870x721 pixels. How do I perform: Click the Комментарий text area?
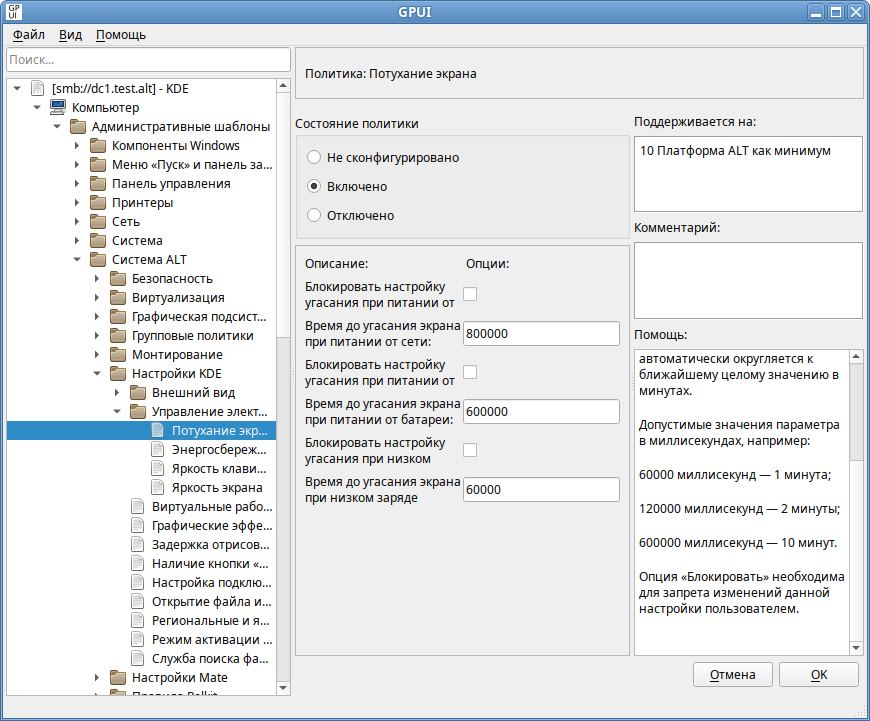pyautogui.click(x=748, y=280)
